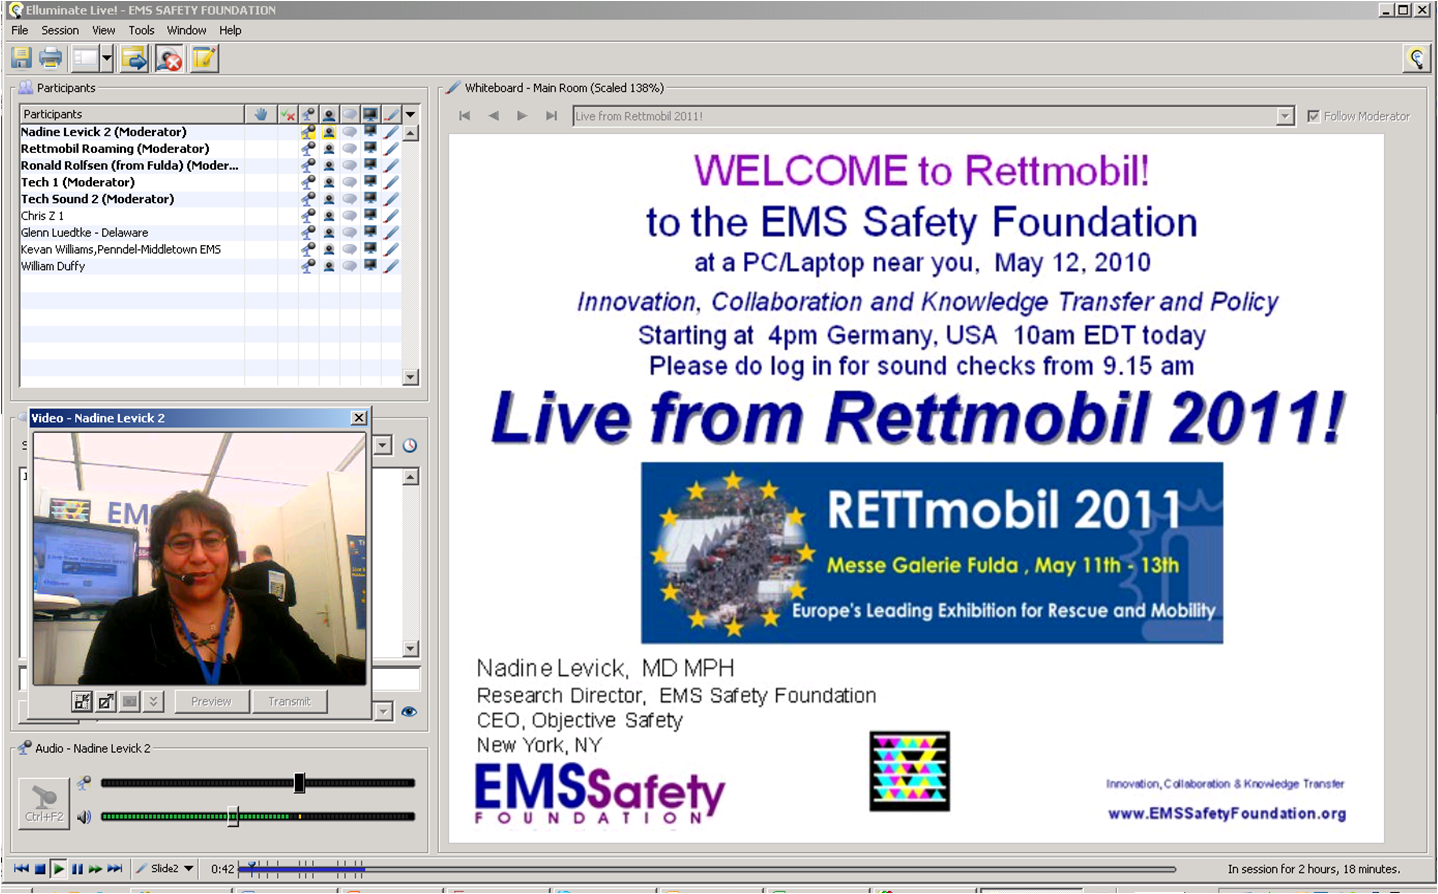Toggle whiteboard permission for Chris Z 1
The image size is (1438, 894).
coord(391,216)
